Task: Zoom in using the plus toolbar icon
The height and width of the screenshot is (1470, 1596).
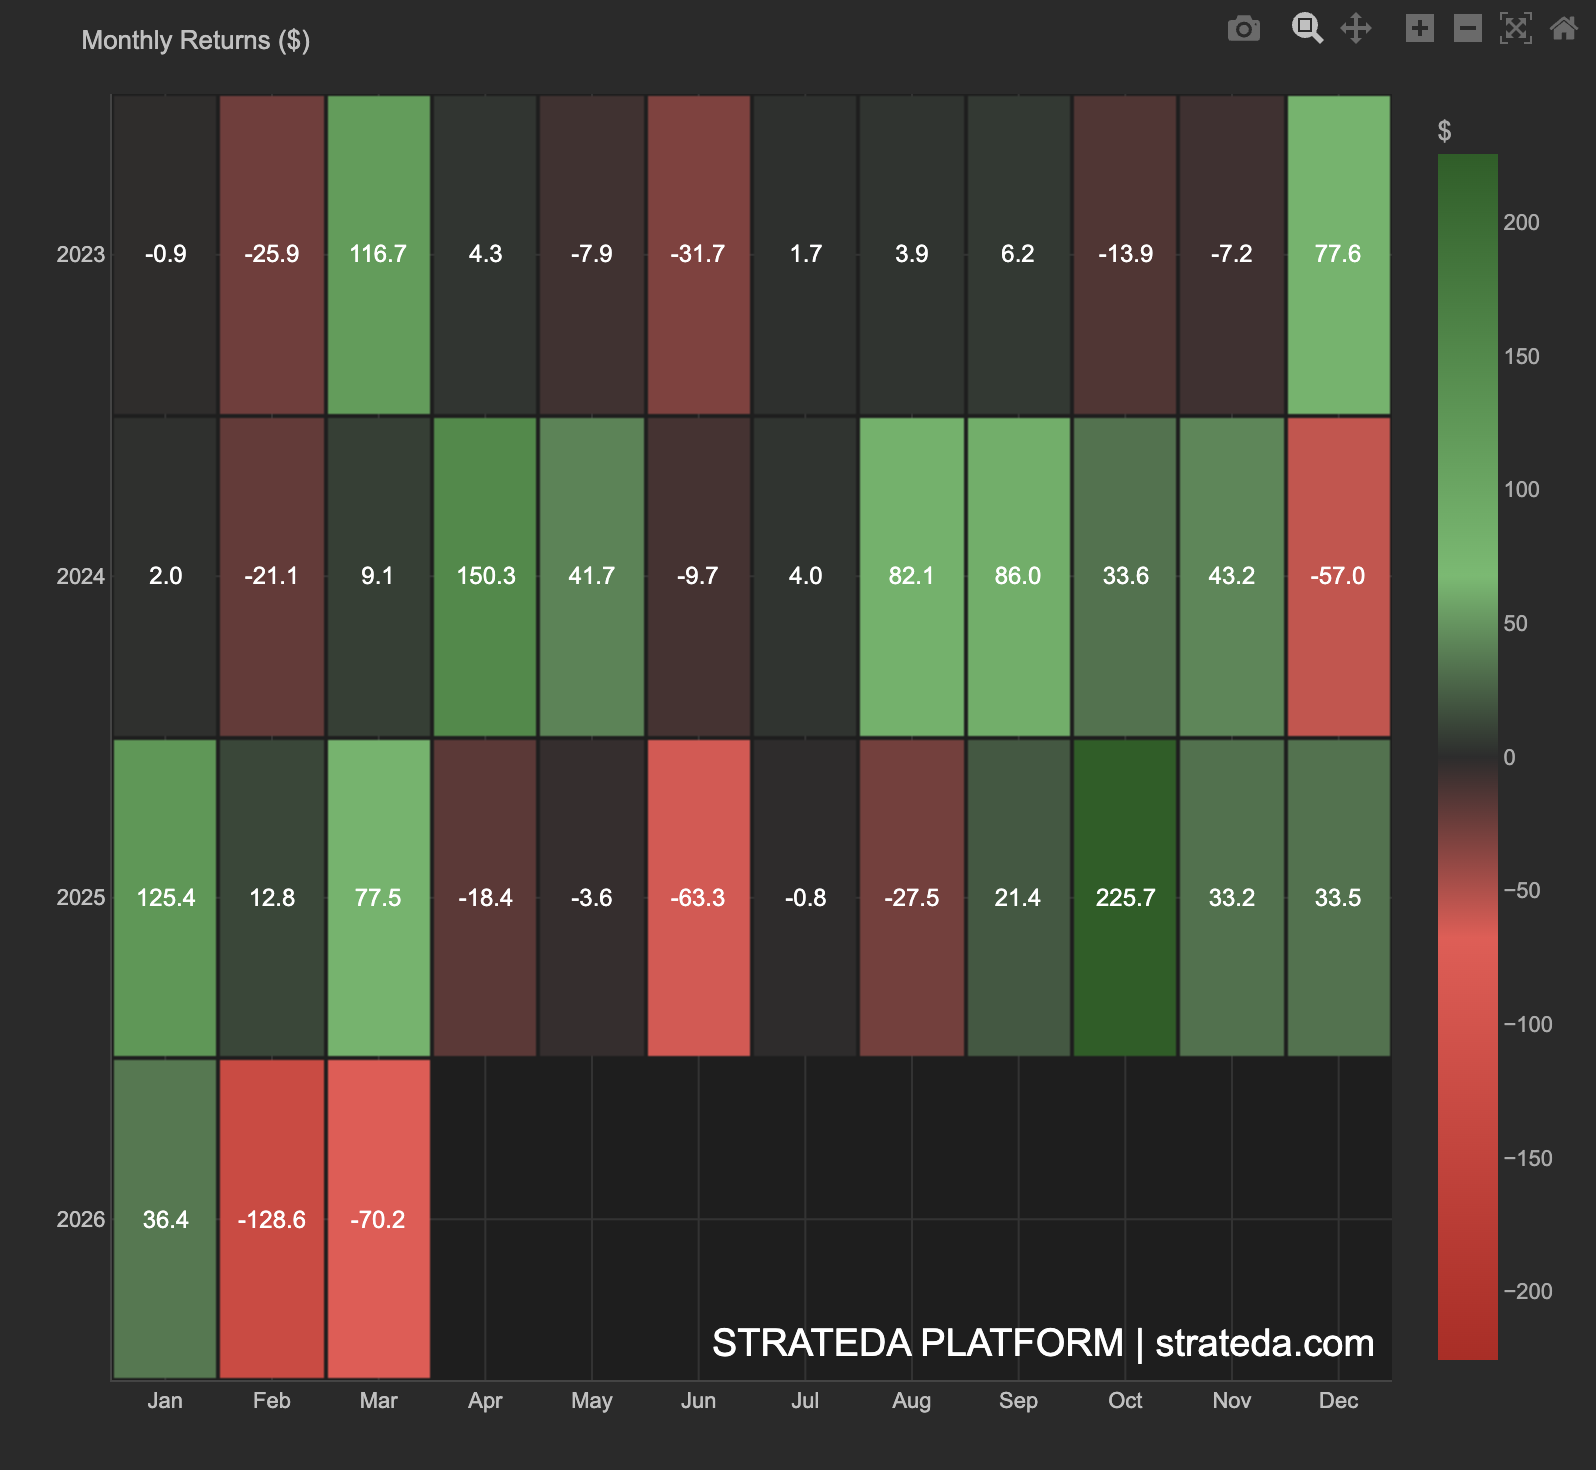Action: [x=1419, y=29]
